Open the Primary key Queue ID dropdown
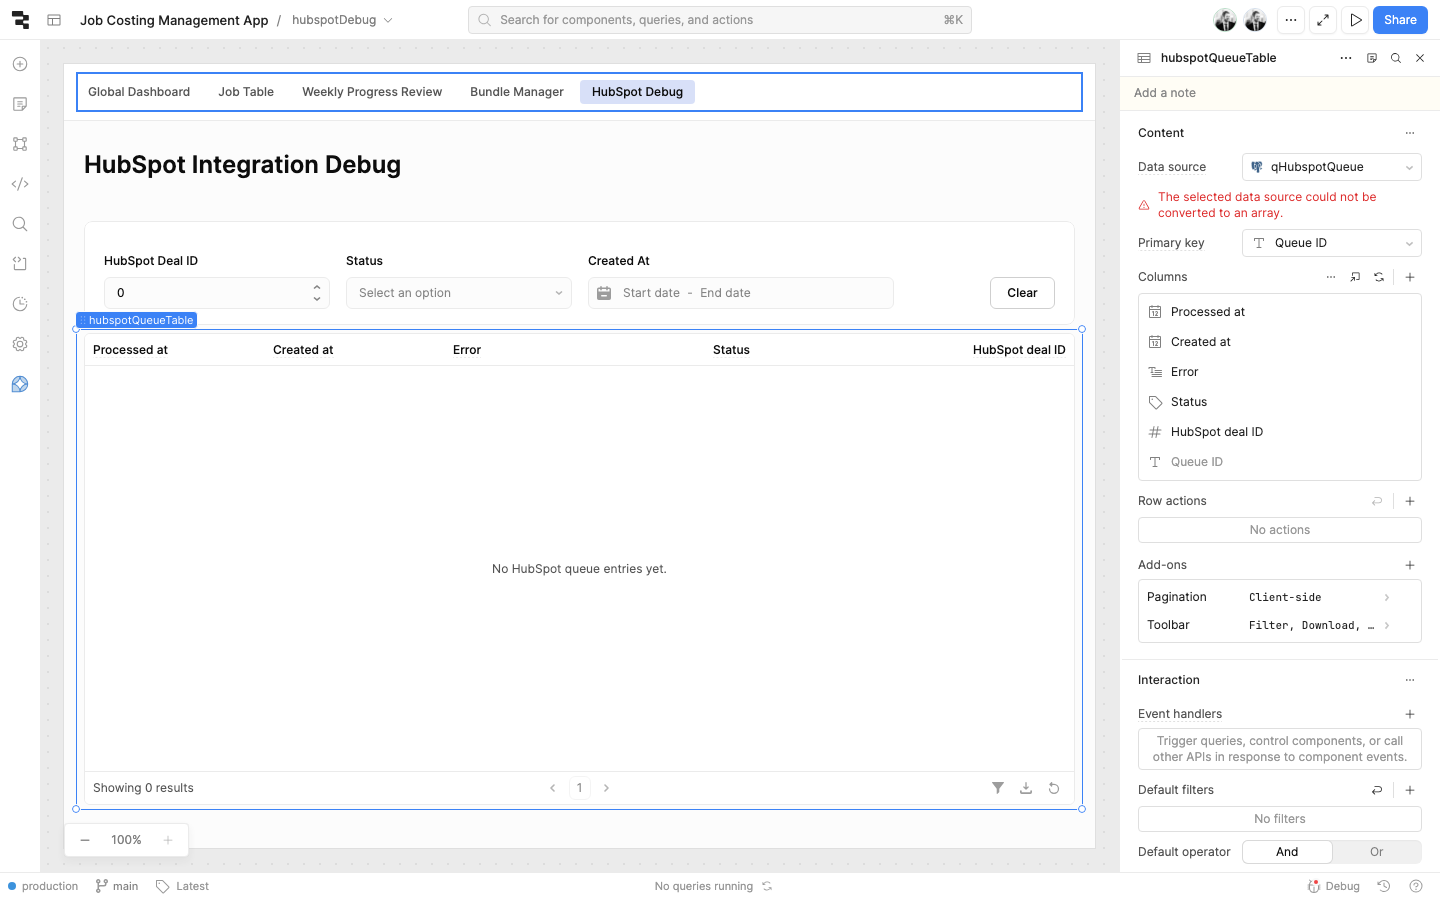Viewport: 1440px width, 900px height. (x=1331, y=243)
